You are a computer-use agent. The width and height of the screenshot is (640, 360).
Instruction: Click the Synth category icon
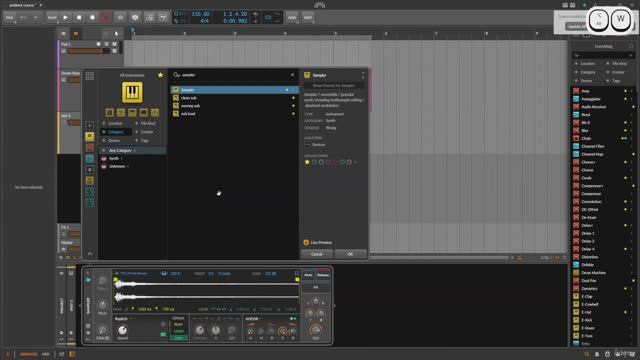[104, 158]
